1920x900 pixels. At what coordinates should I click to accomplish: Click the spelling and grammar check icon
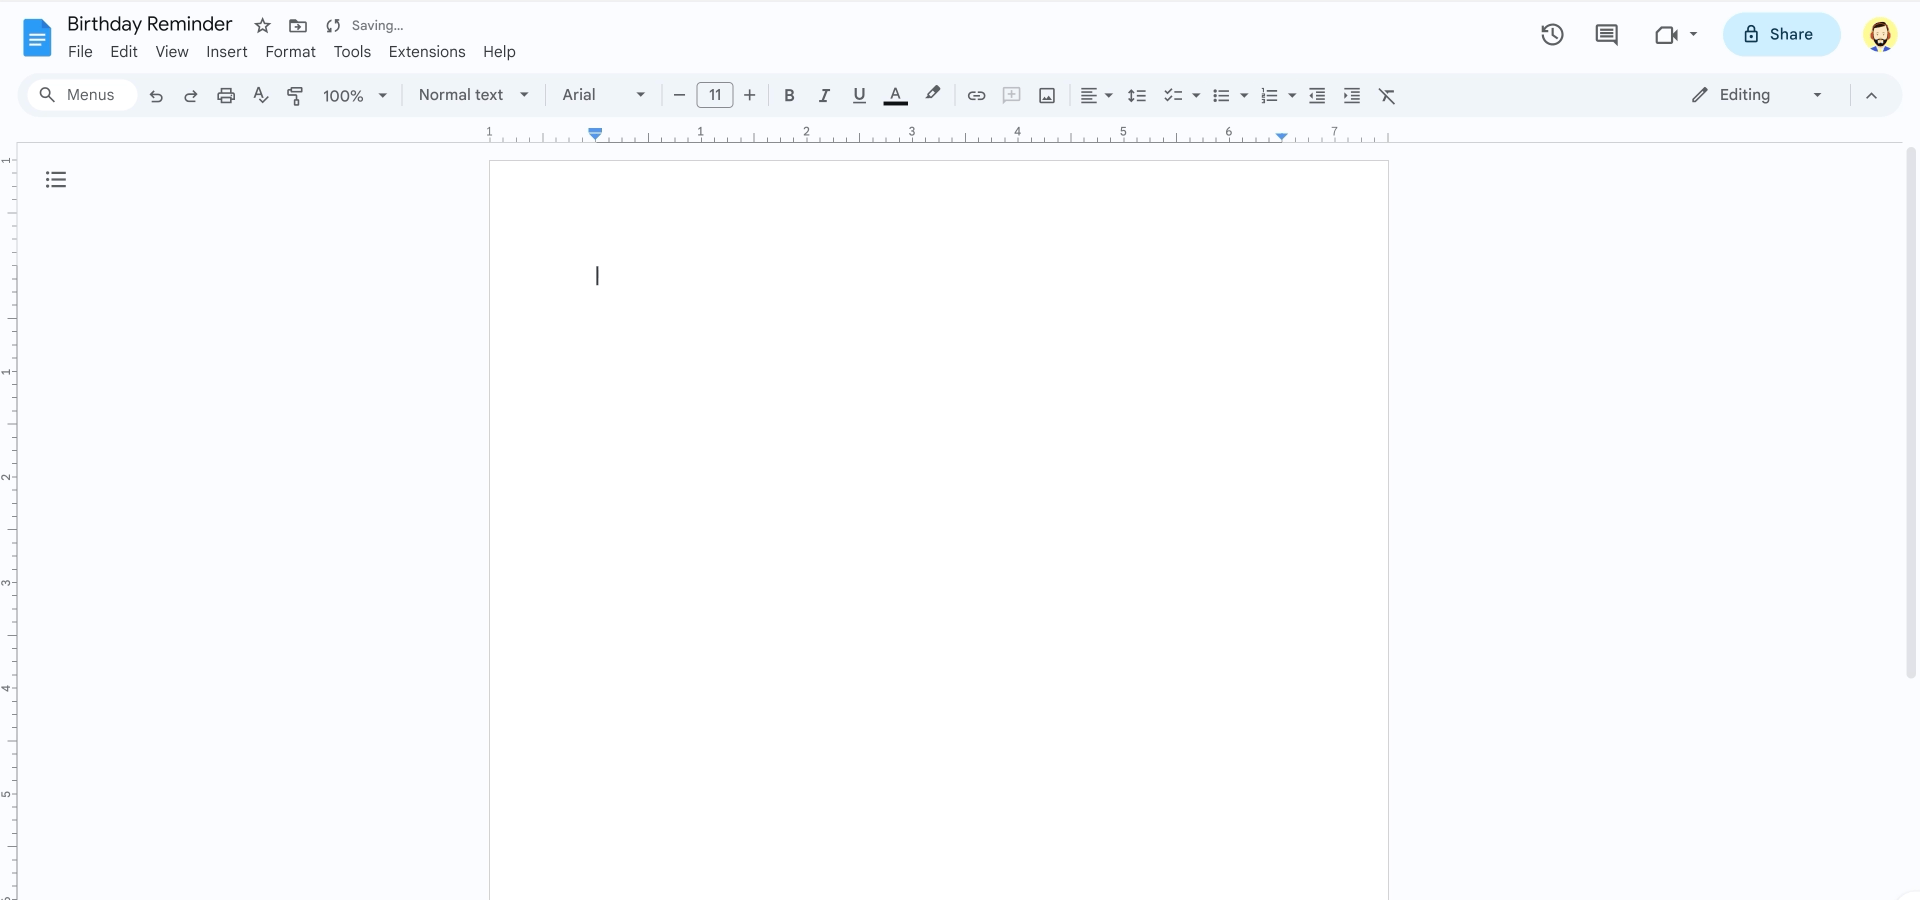click(260, 95)
